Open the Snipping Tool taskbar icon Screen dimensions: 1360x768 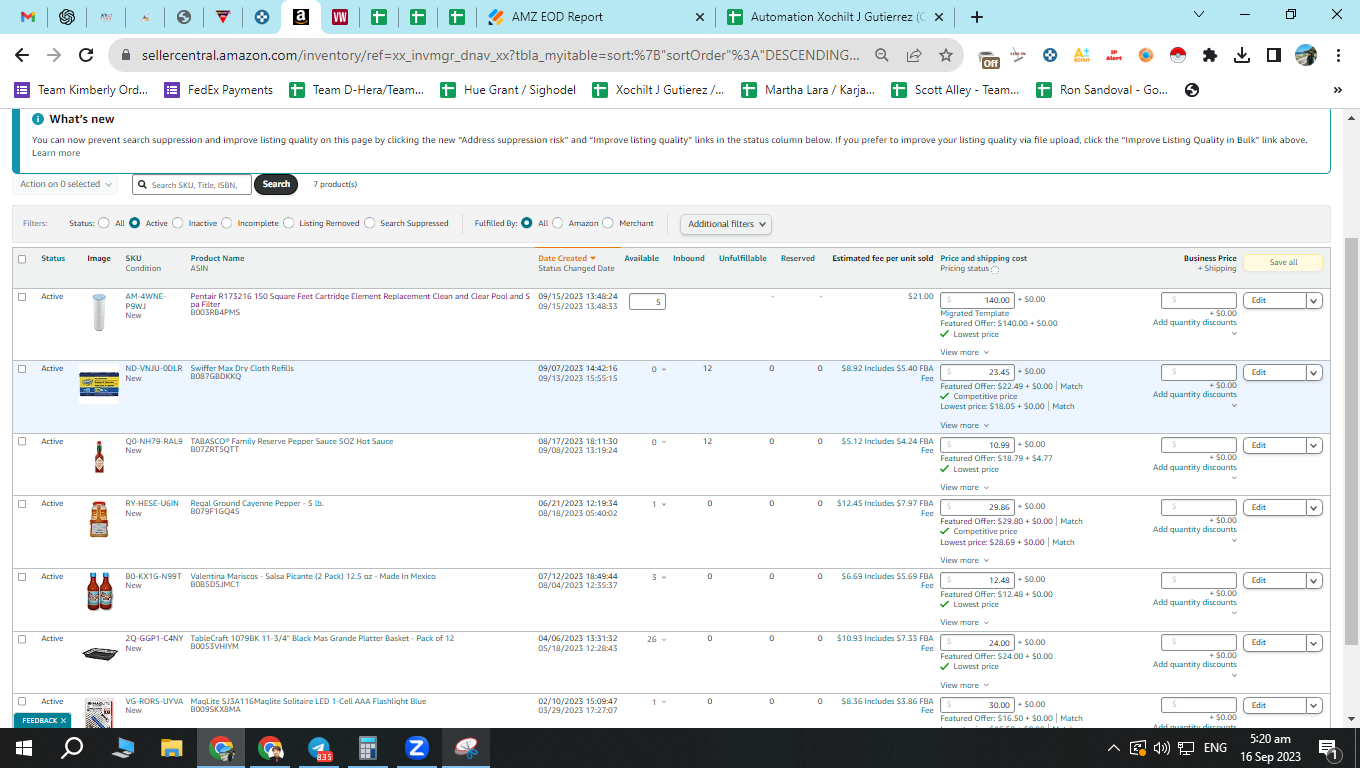[467, 748]
